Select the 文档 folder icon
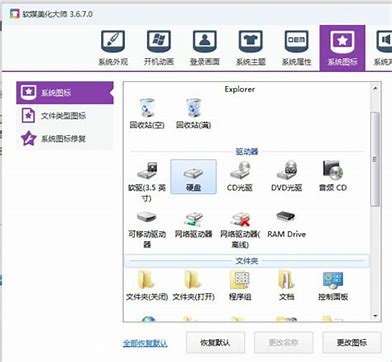Viewport: 392px width, 362px height. (x=286, y=286)
